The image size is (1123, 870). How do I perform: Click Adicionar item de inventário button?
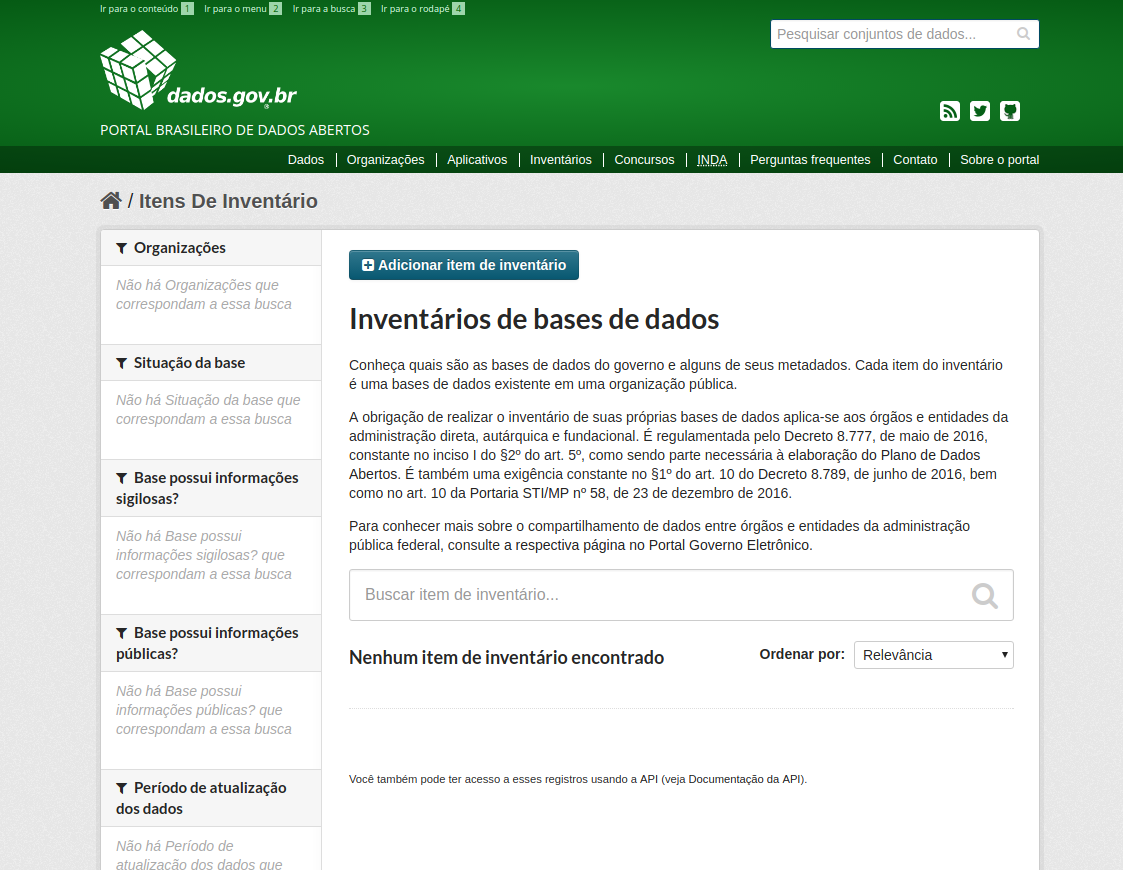[x=463, y=265]
